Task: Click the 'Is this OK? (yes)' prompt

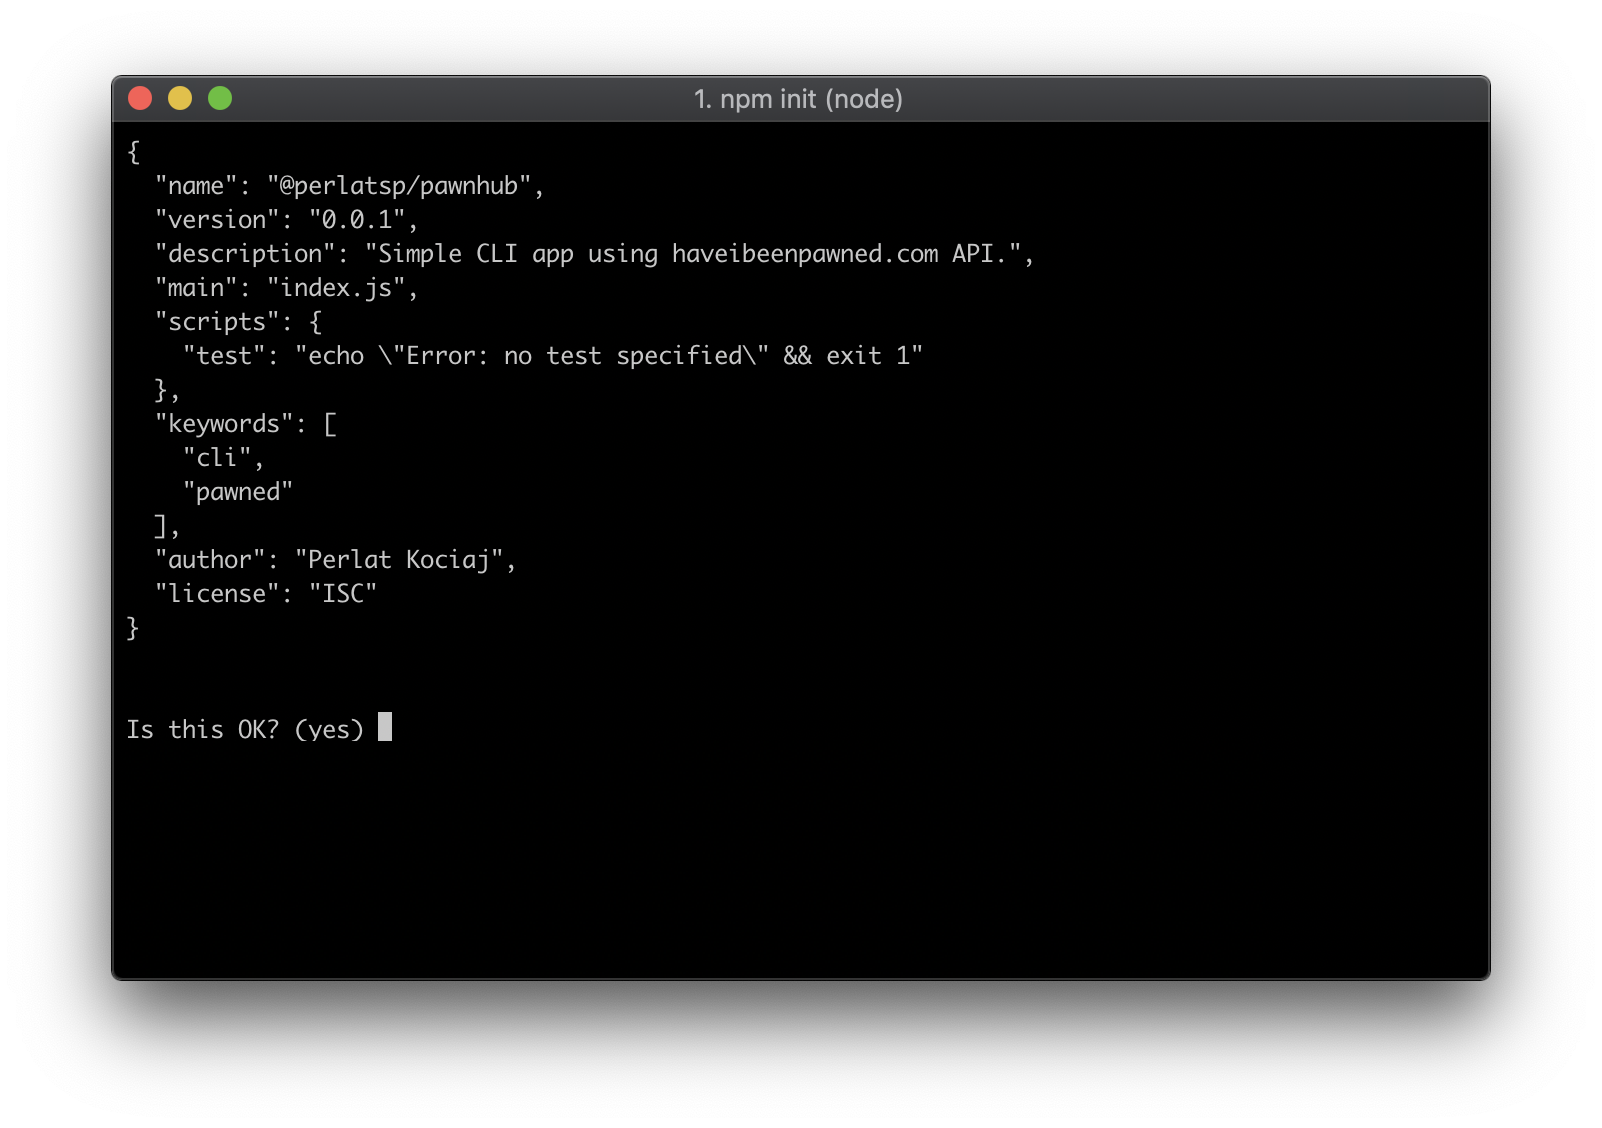Action: (245, 729)
